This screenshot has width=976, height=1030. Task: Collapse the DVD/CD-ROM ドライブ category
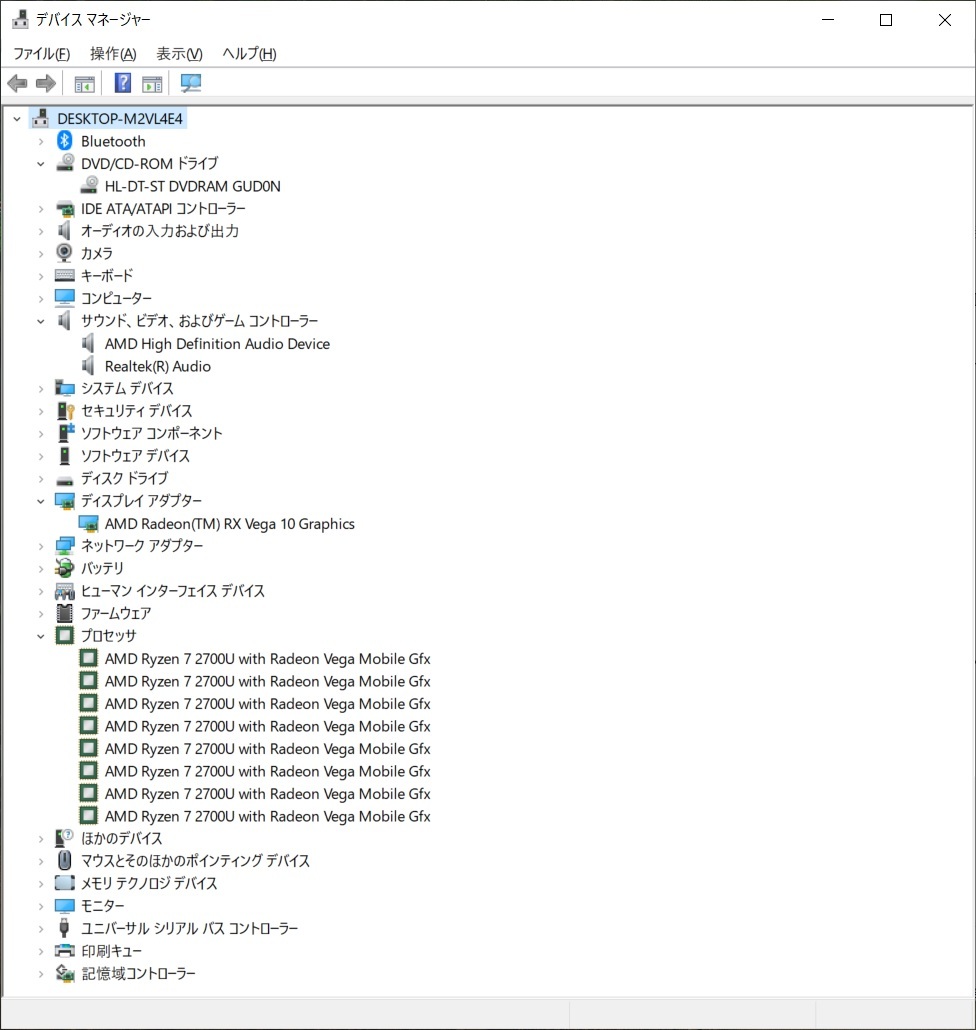pyautogui.click(x=41, y=164)
